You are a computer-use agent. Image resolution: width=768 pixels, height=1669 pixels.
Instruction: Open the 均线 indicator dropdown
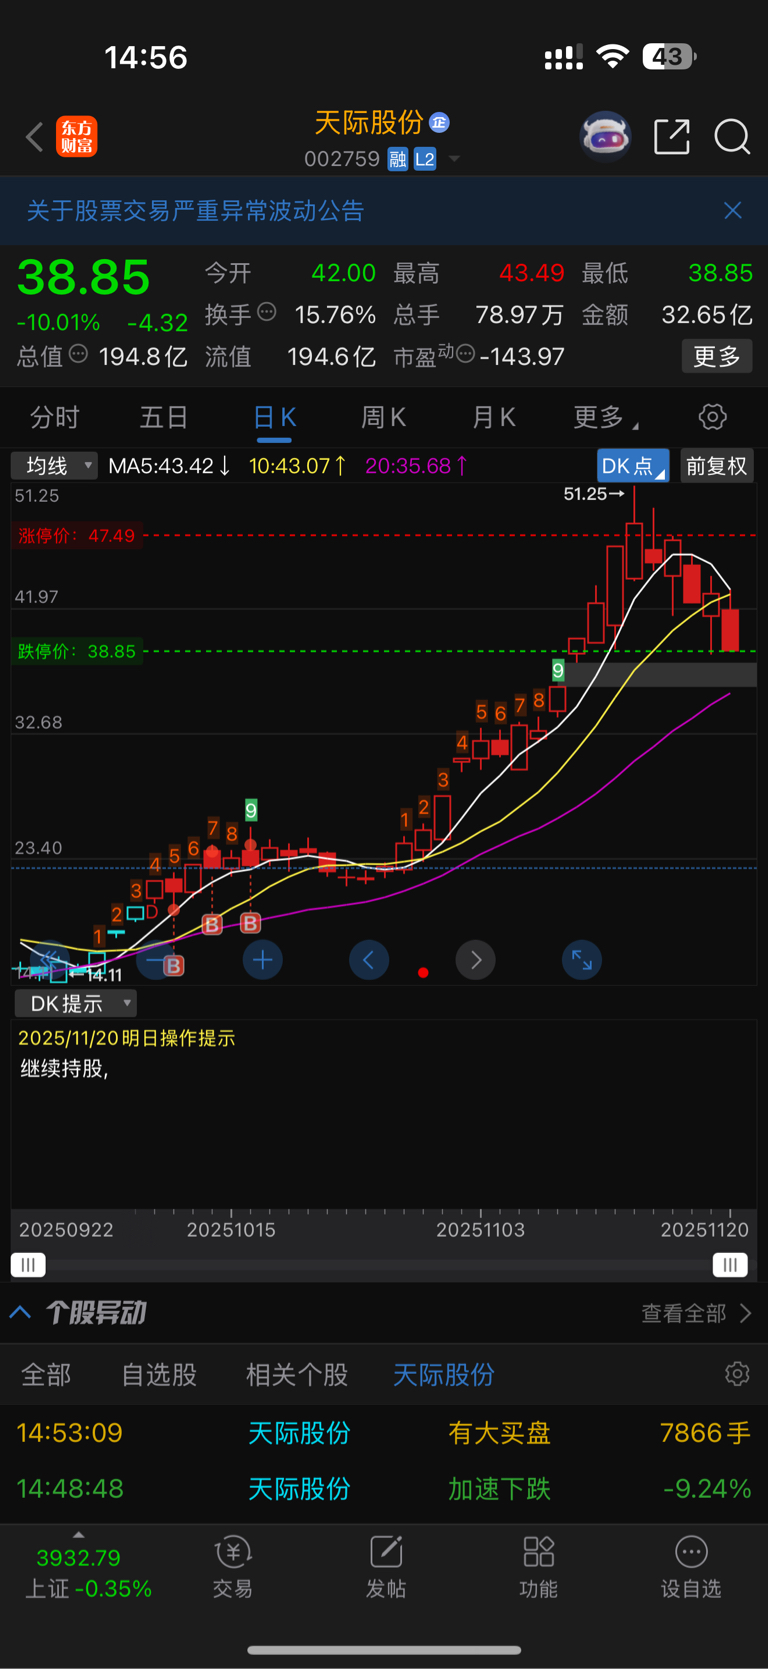(54, 466)
